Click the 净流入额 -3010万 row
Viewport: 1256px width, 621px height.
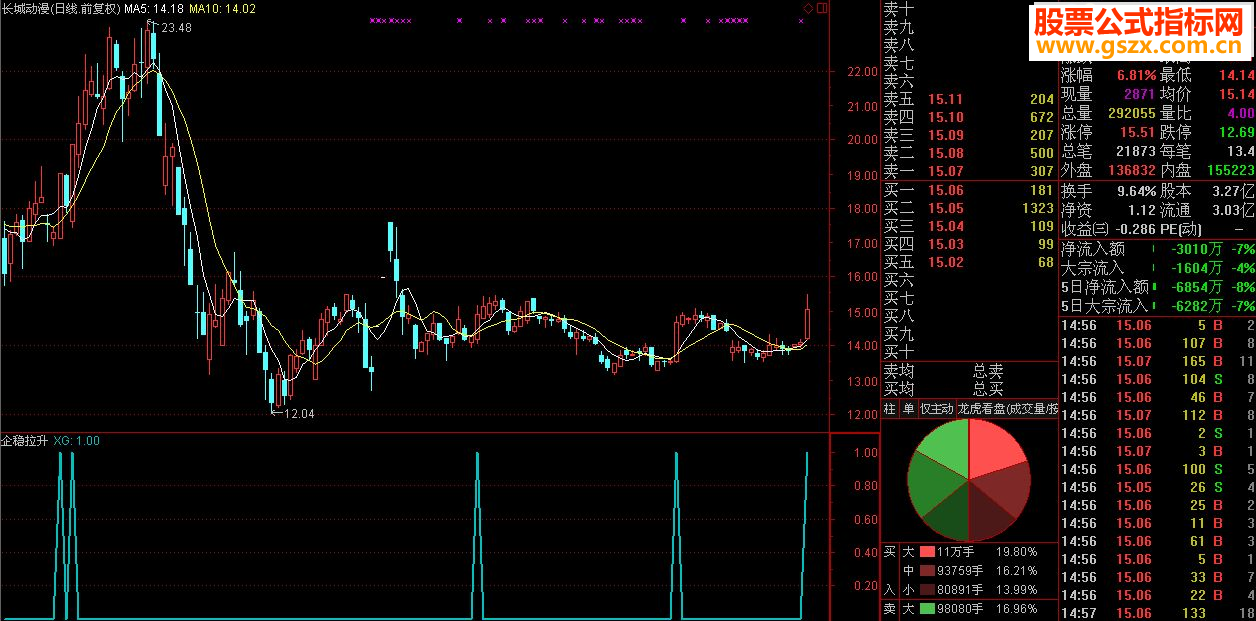coord(1158,249)
